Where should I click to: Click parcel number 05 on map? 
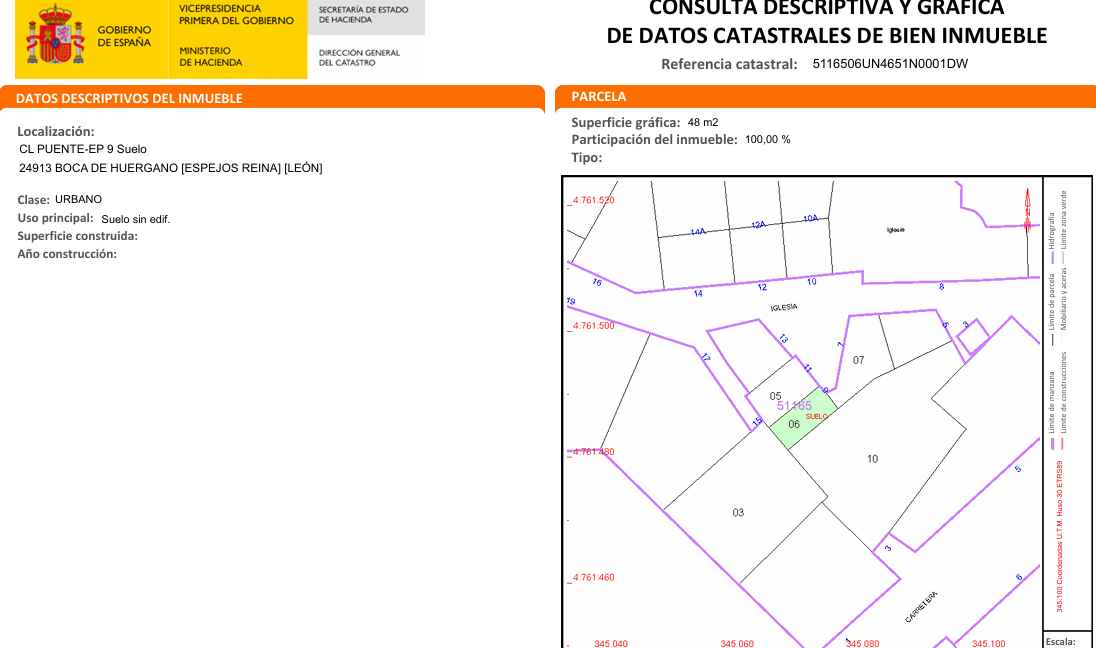pos(775,396)
